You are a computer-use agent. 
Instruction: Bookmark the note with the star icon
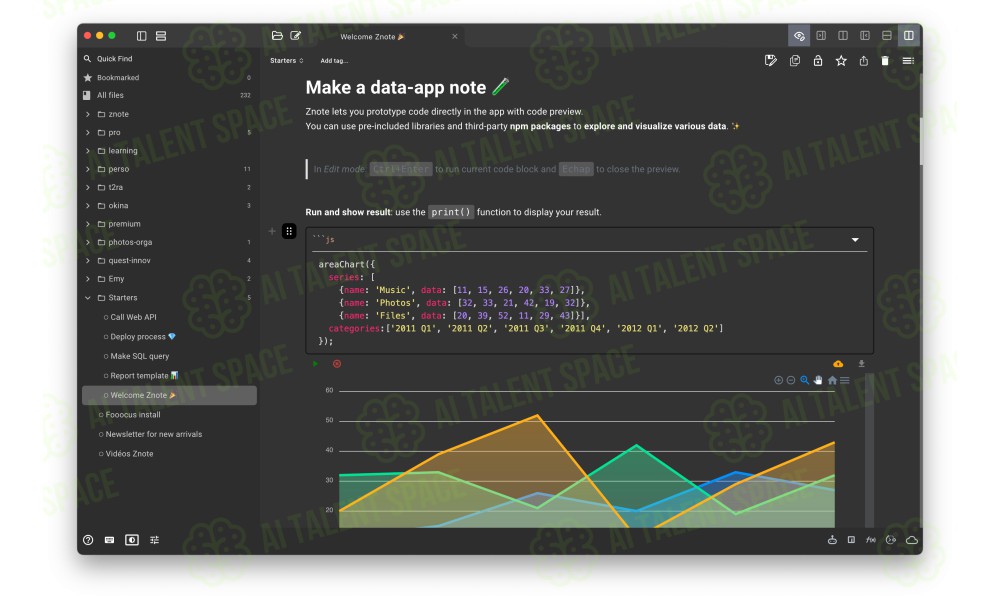[x=841, y=61]
